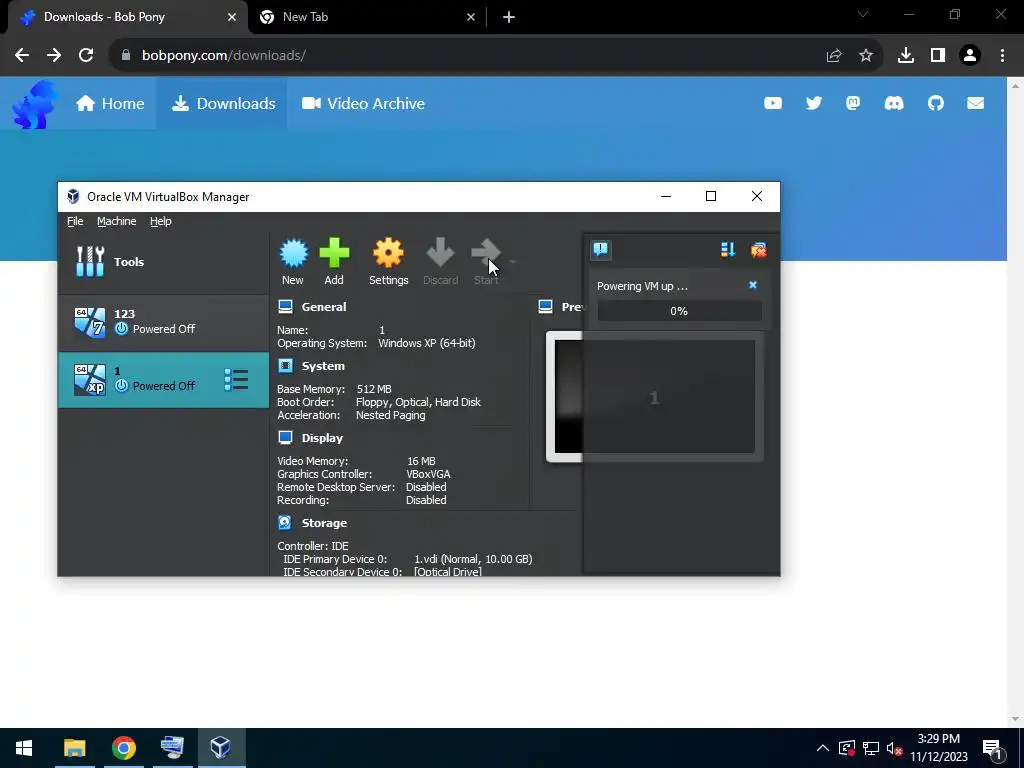Click the System section chip icon
The image size is (1024, 768).
pos(285,366)
